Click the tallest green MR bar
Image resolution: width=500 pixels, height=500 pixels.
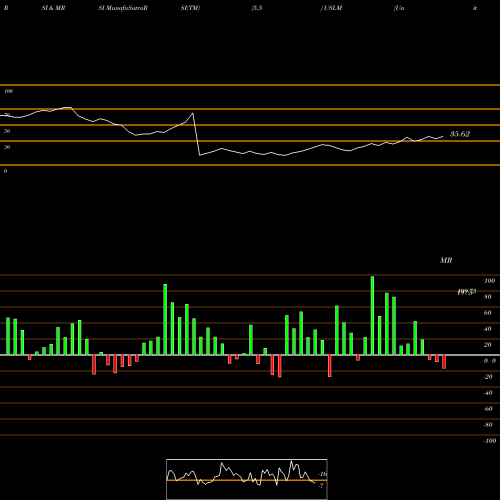372,315
